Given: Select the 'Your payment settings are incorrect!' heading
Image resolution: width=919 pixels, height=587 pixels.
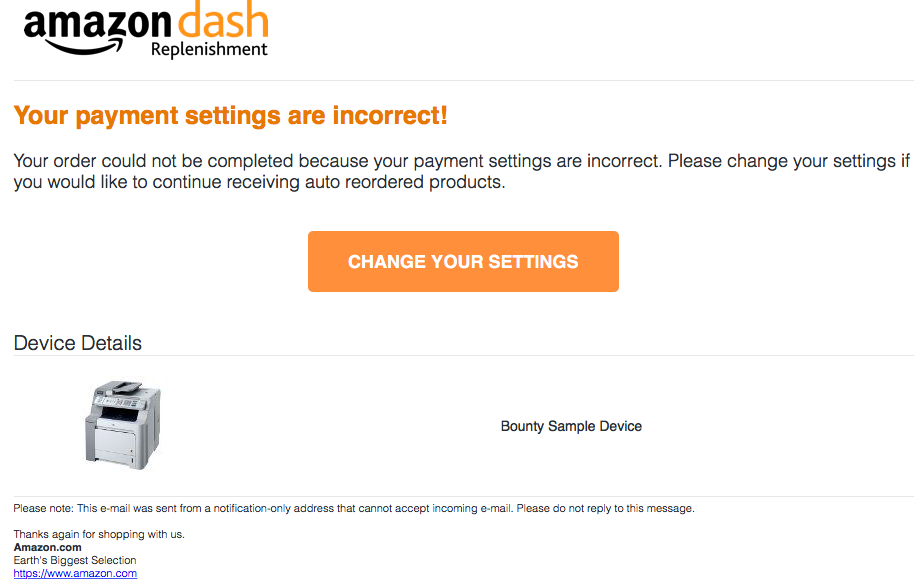Looking at the screenshot, I should click(230, 115).
